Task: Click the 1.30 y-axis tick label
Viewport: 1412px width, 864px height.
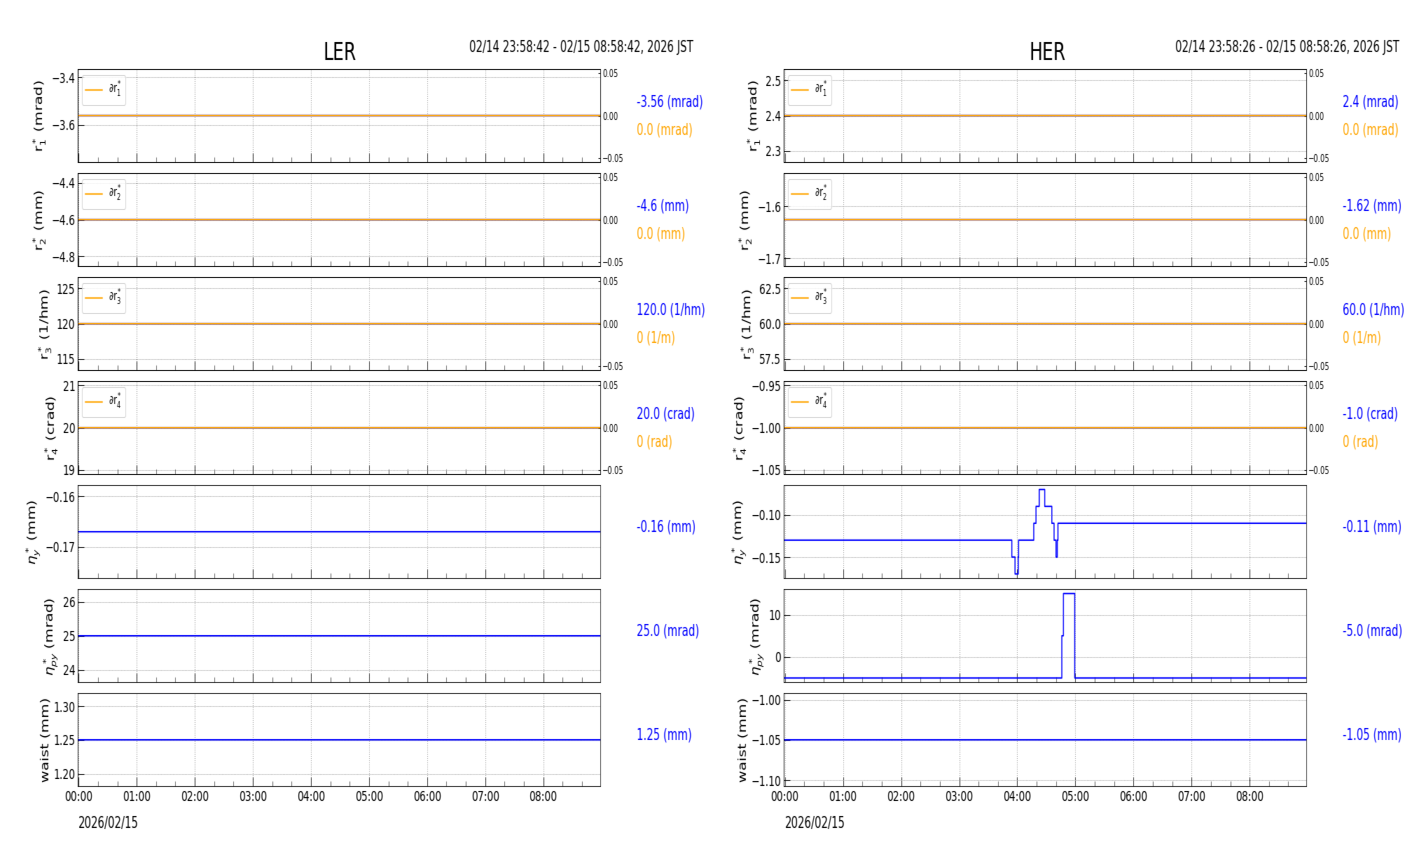Action: 63,708
